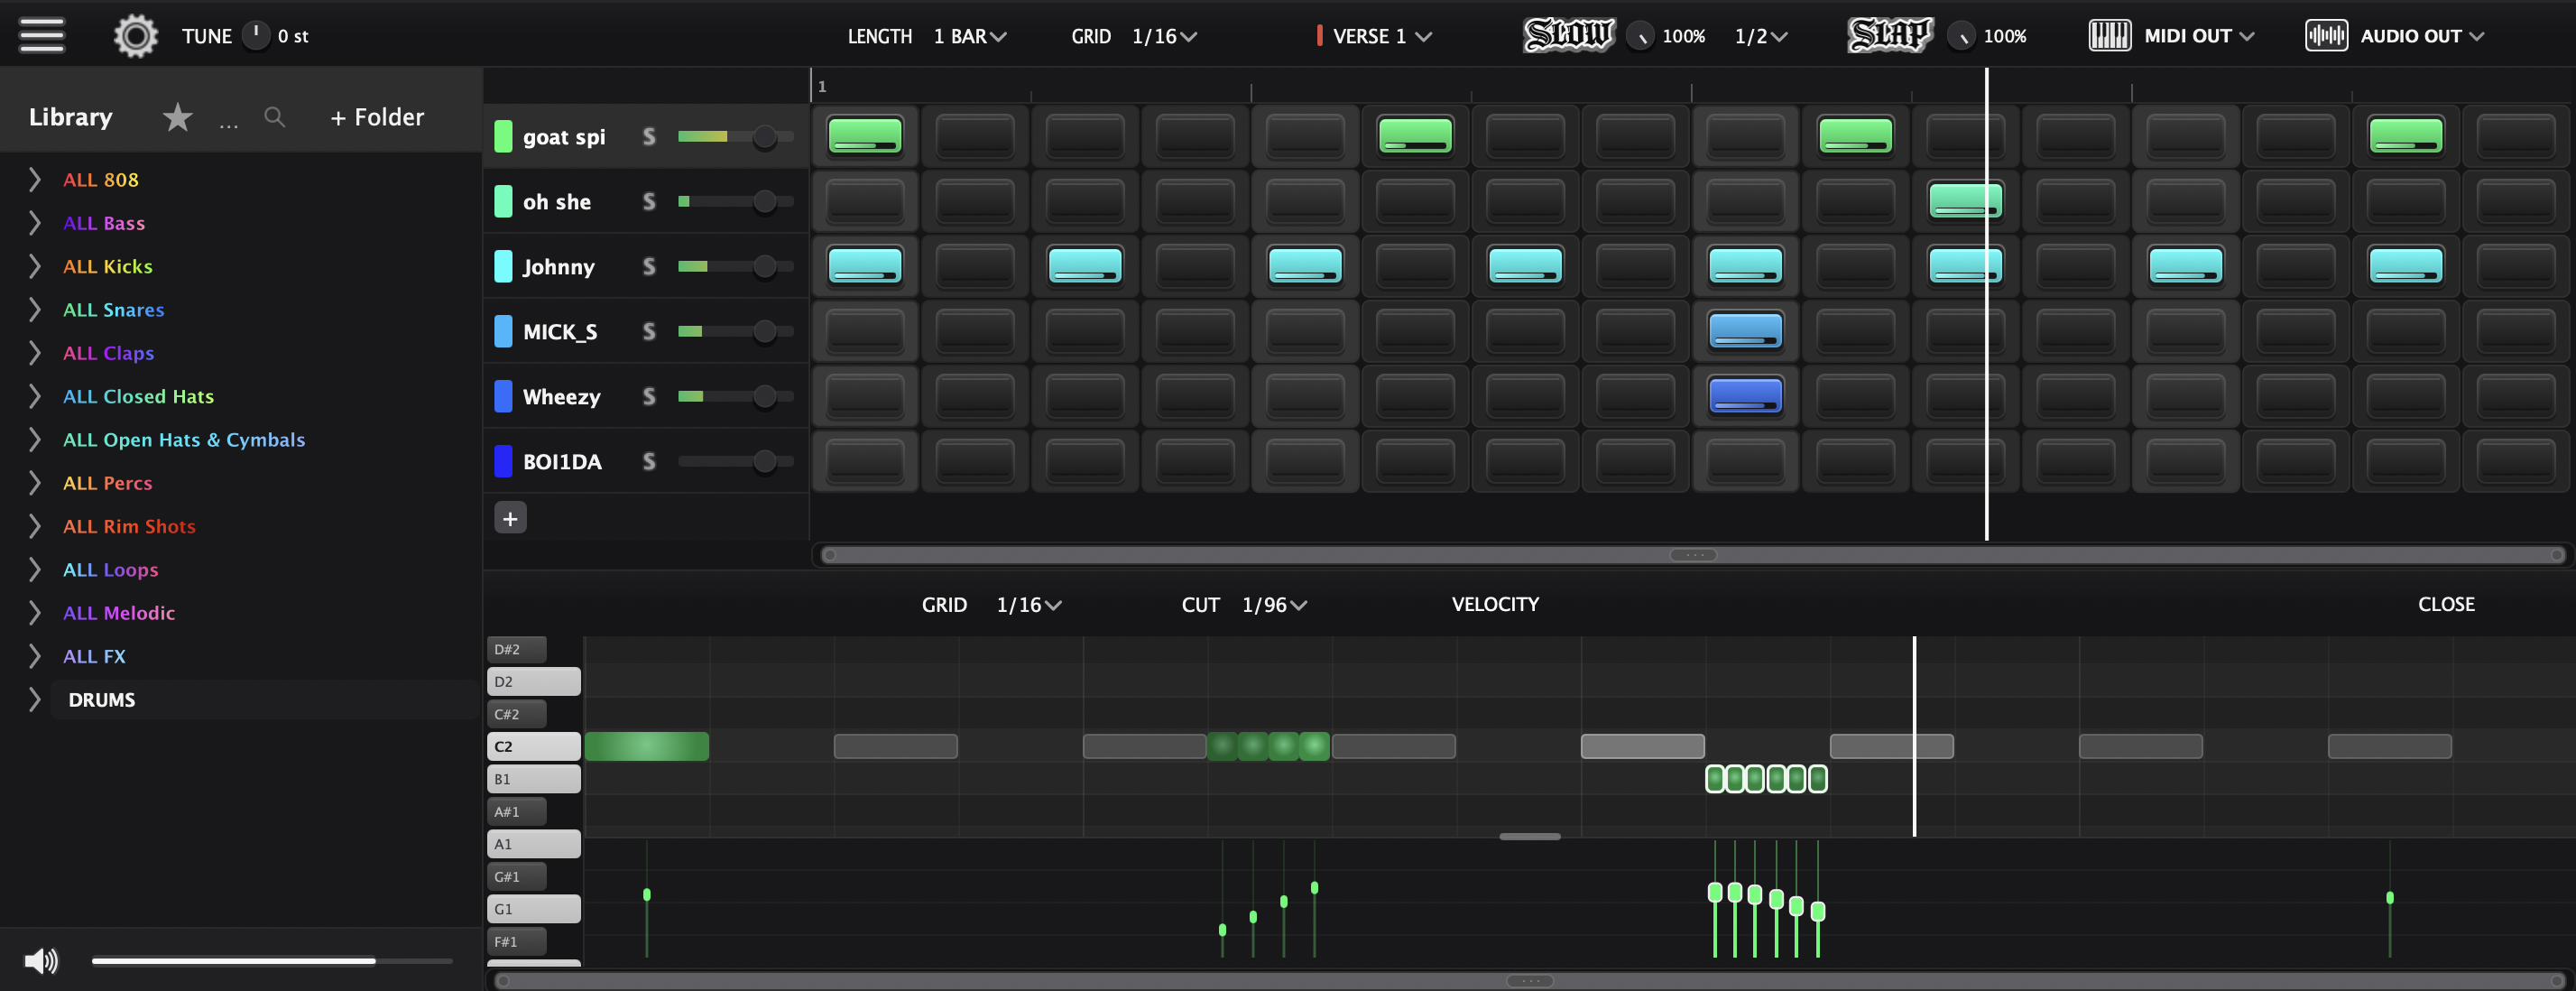2576x991 pixels.
Task: Click the speaker volume icon
Action: (x=41, y=961)
